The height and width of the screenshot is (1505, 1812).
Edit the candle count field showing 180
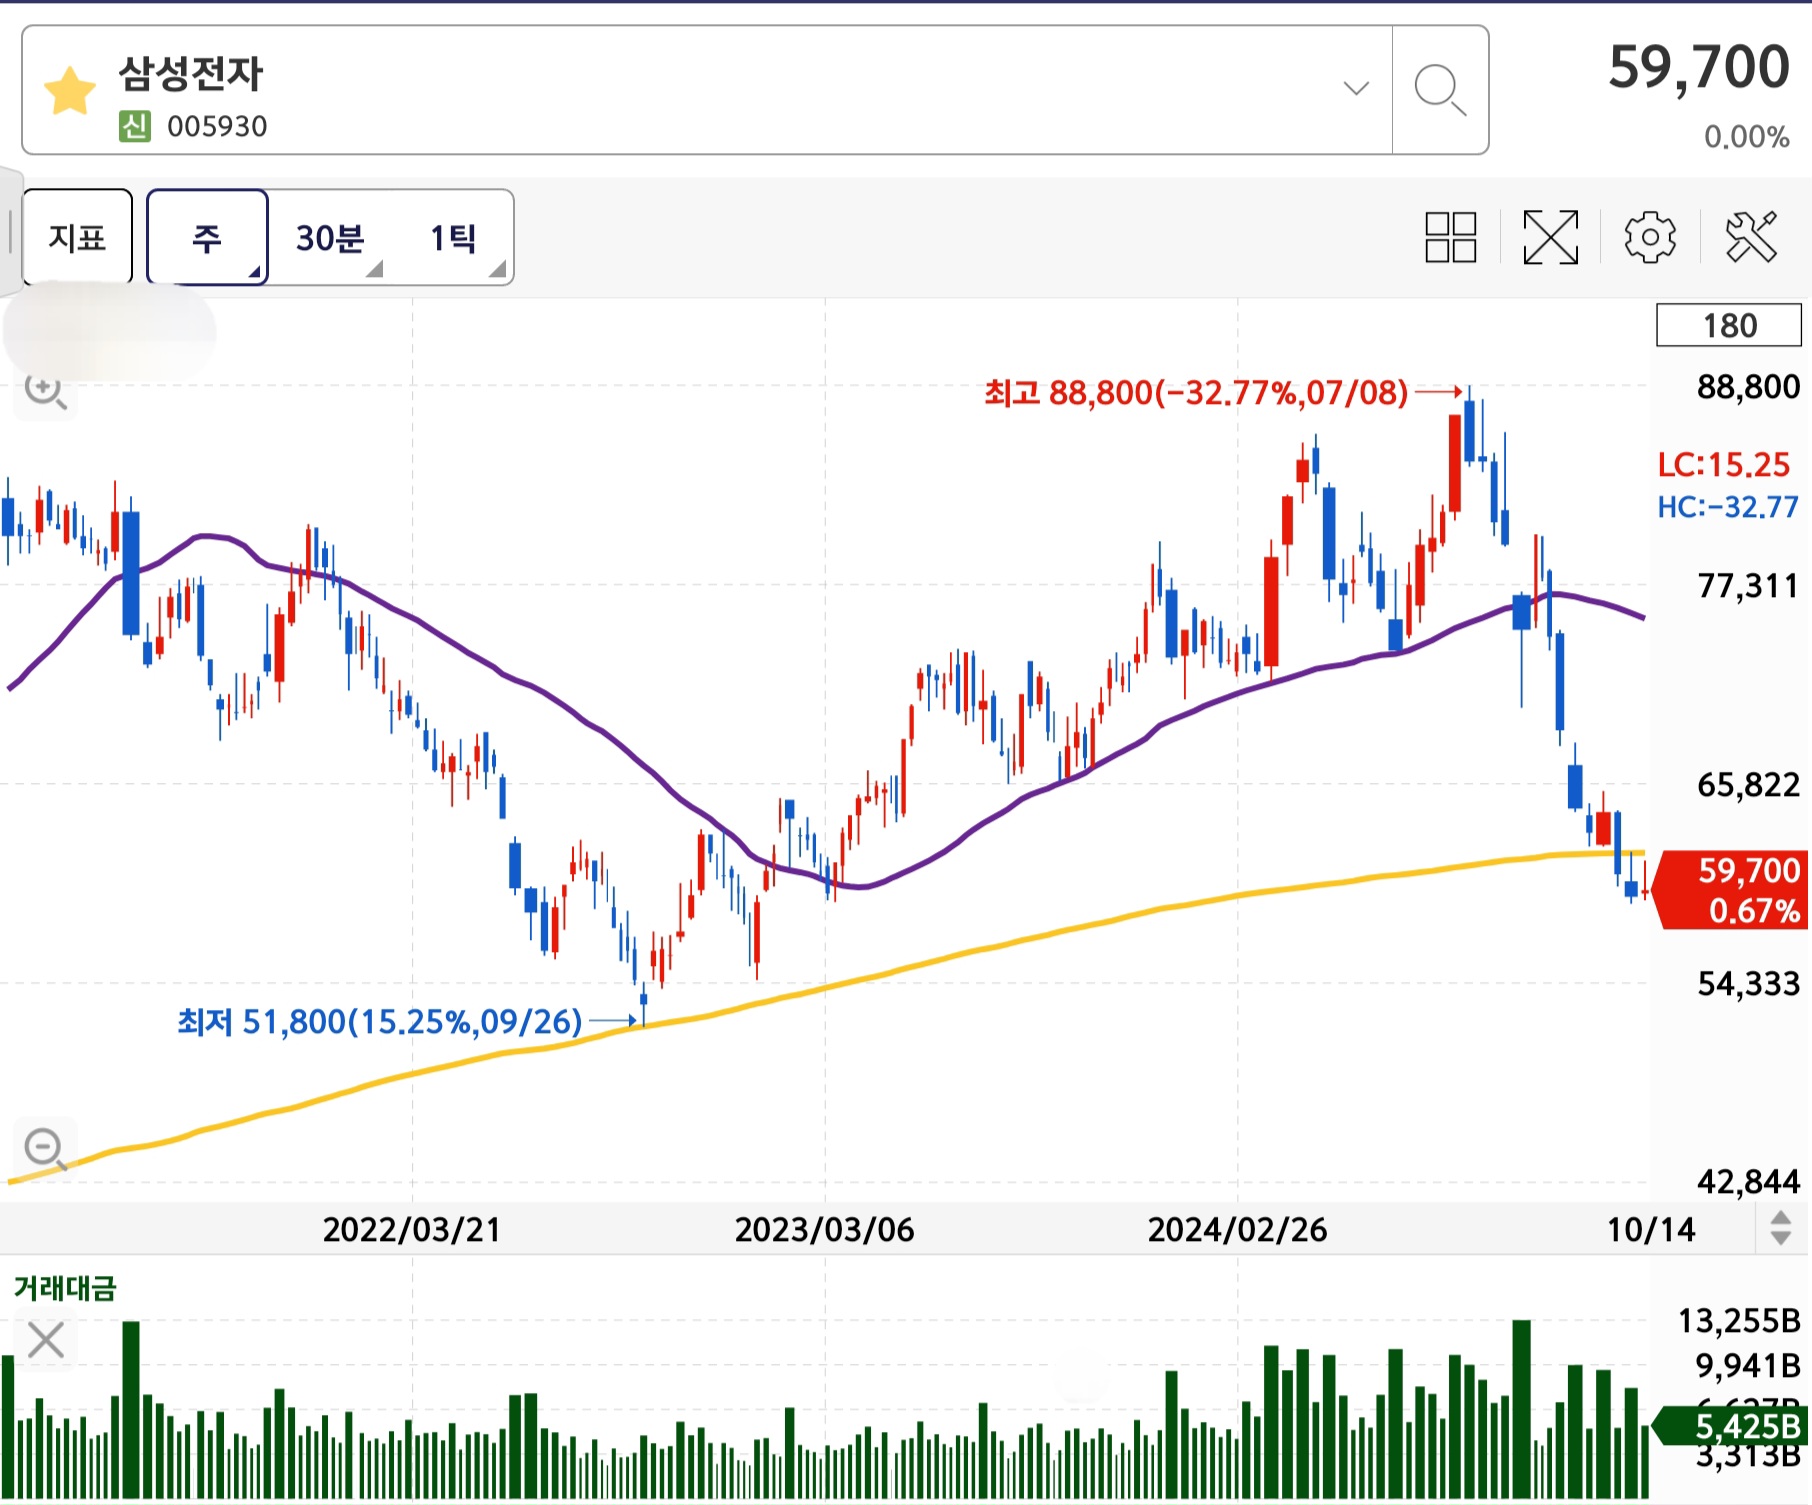(1729, 325)
